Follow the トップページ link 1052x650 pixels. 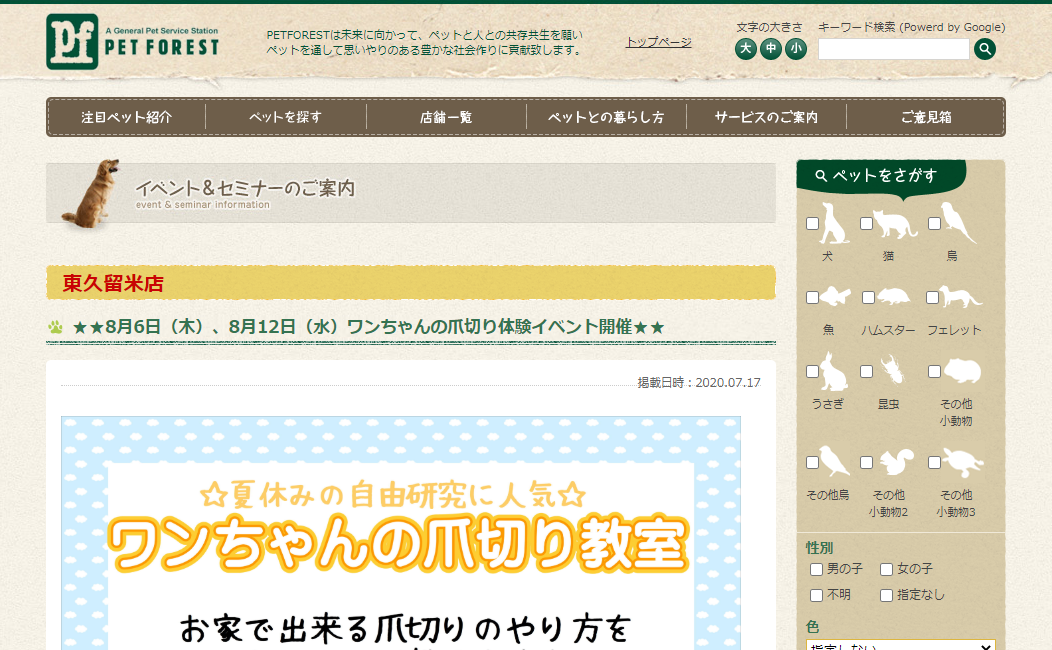[658, 42]
